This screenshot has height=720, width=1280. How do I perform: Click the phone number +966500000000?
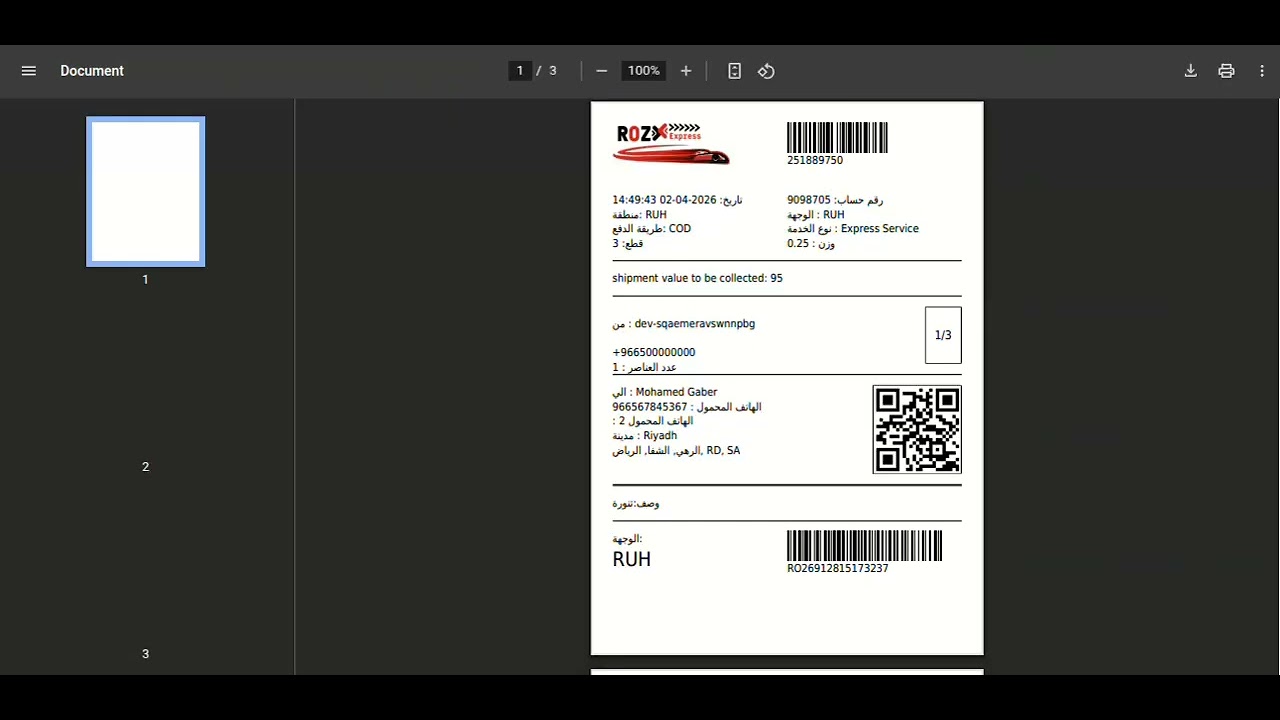point(654,352)
